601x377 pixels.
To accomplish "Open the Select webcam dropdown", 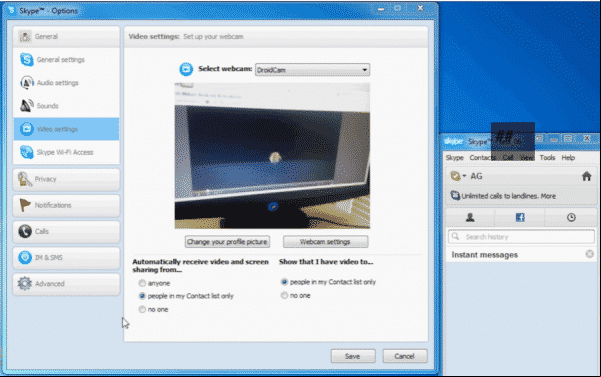I will click(x=312, y=70).
